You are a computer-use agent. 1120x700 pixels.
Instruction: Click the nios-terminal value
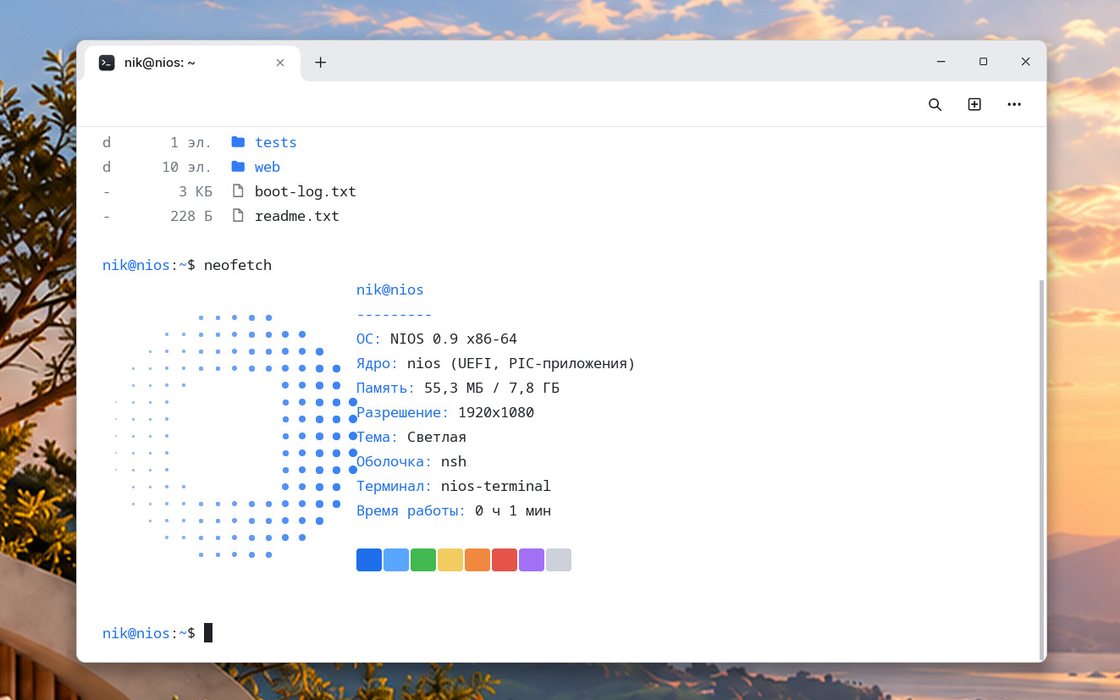coord(496,486)
